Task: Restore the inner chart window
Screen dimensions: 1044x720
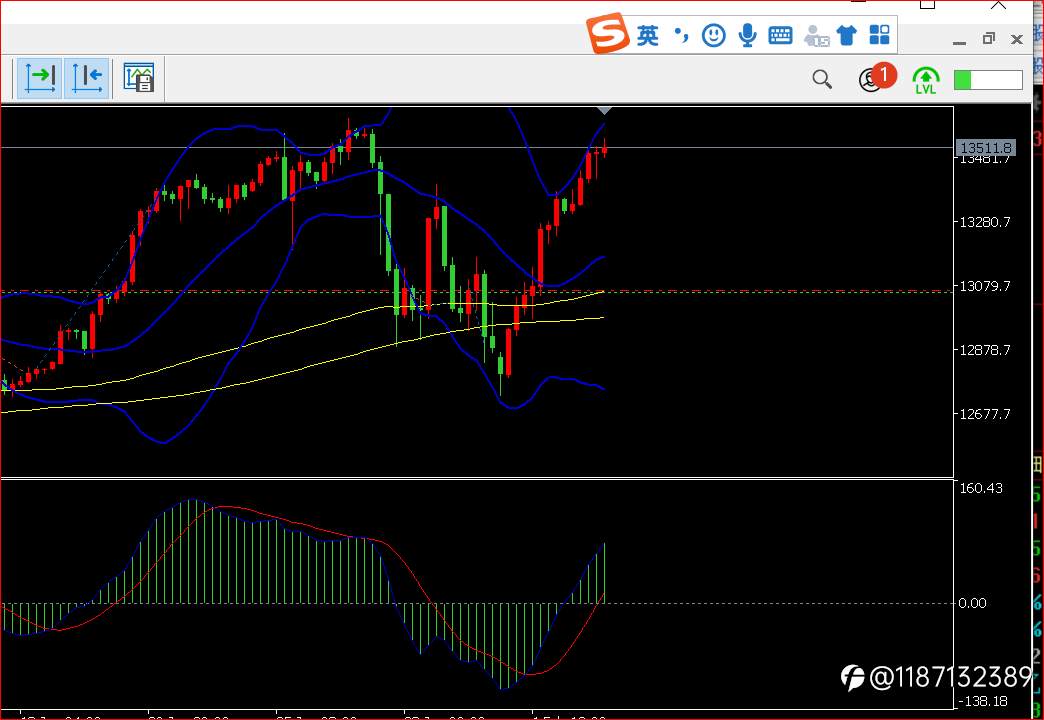Action: point(989,39)
